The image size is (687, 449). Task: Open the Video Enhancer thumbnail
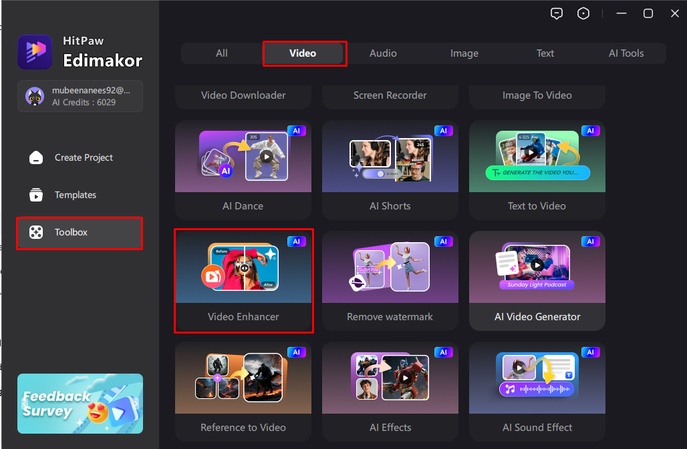tap(243, 270)
